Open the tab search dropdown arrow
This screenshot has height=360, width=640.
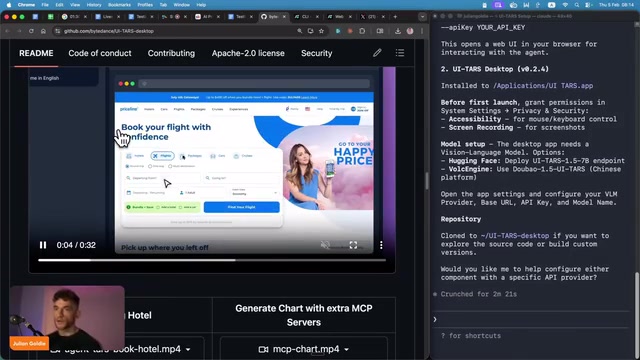(422, 17)
